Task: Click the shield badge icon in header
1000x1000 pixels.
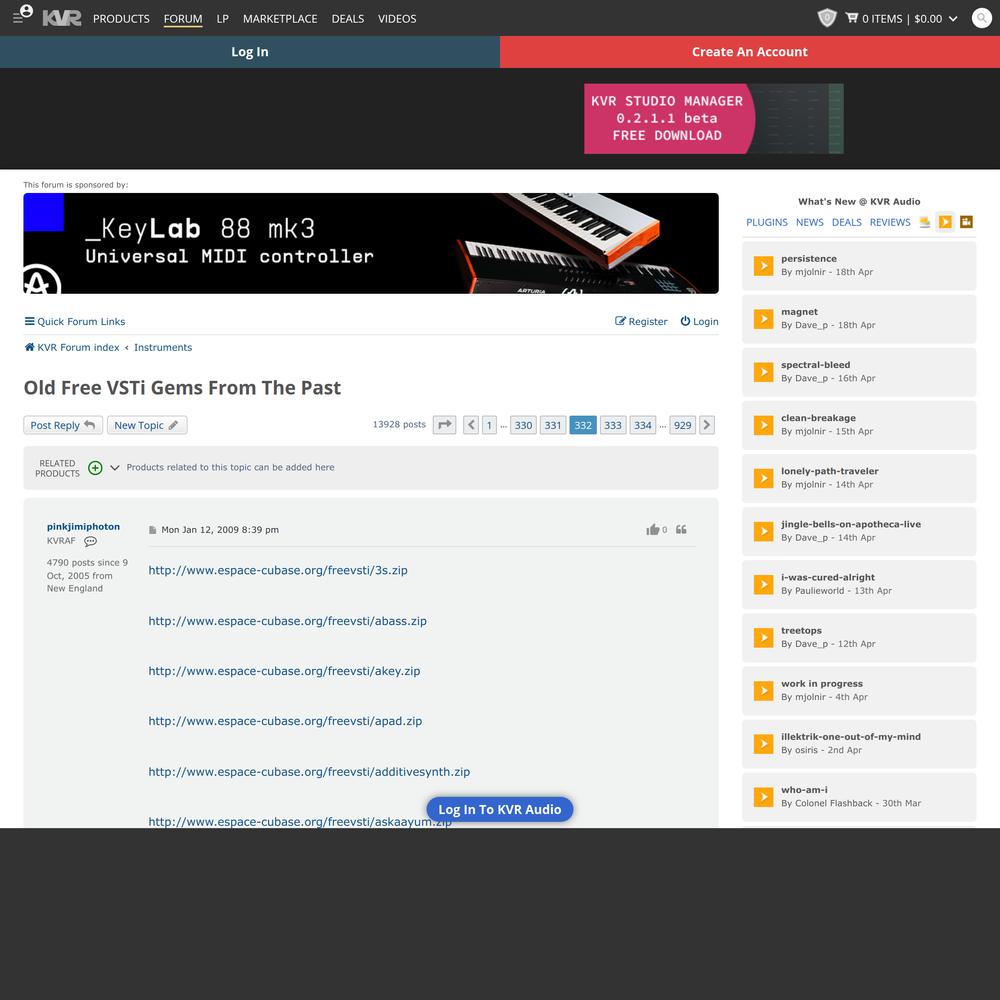Action: (x=827, y=18)
